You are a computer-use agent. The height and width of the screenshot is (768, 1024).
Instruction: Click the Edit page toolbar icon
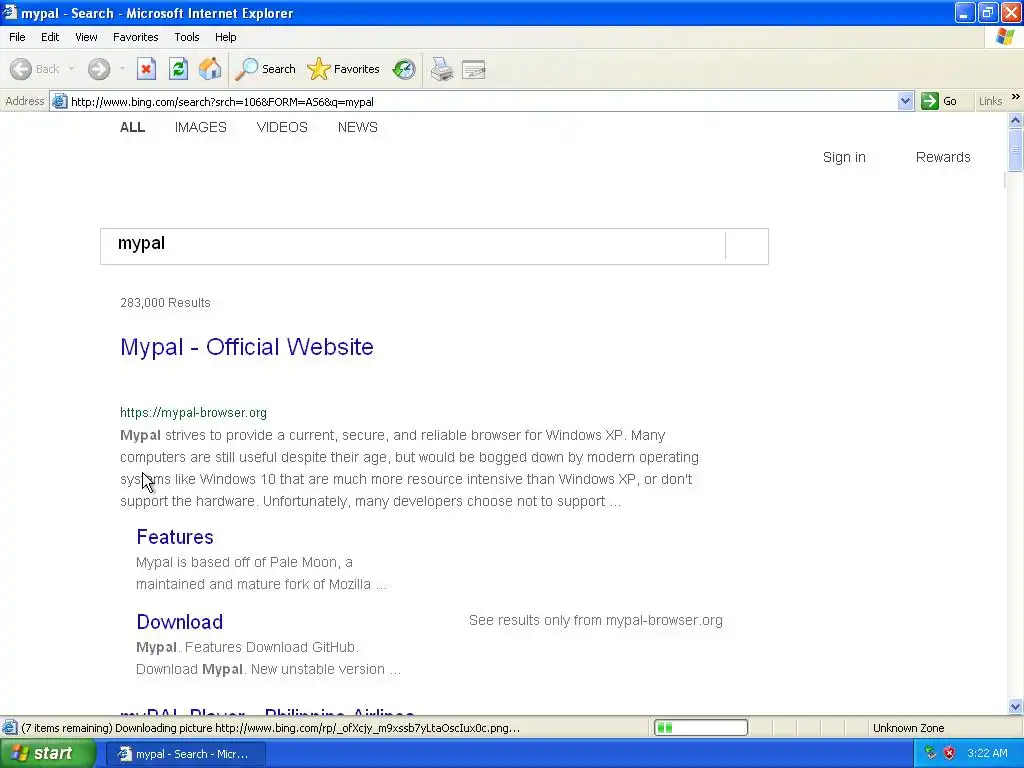click(473, 69)
